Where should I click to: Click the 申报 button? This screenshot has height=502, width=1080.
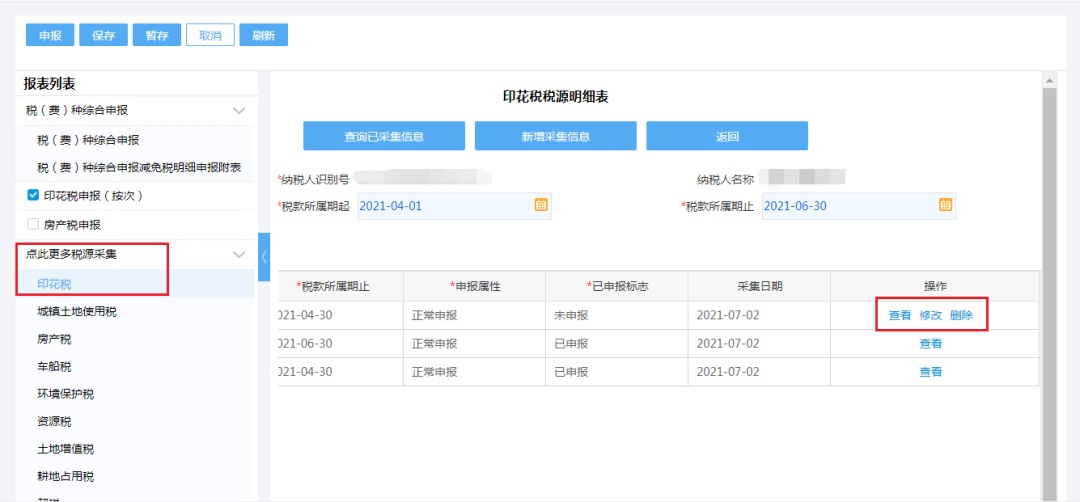coord(50,35)
